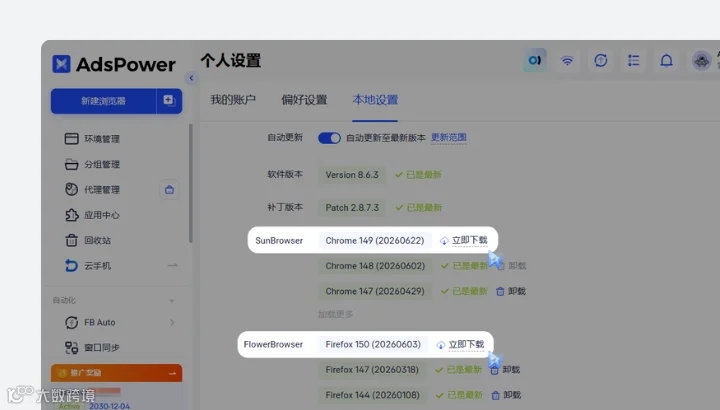
Task: Collapse the sidebar with the chevron button
Action: (x=191, y=78)
